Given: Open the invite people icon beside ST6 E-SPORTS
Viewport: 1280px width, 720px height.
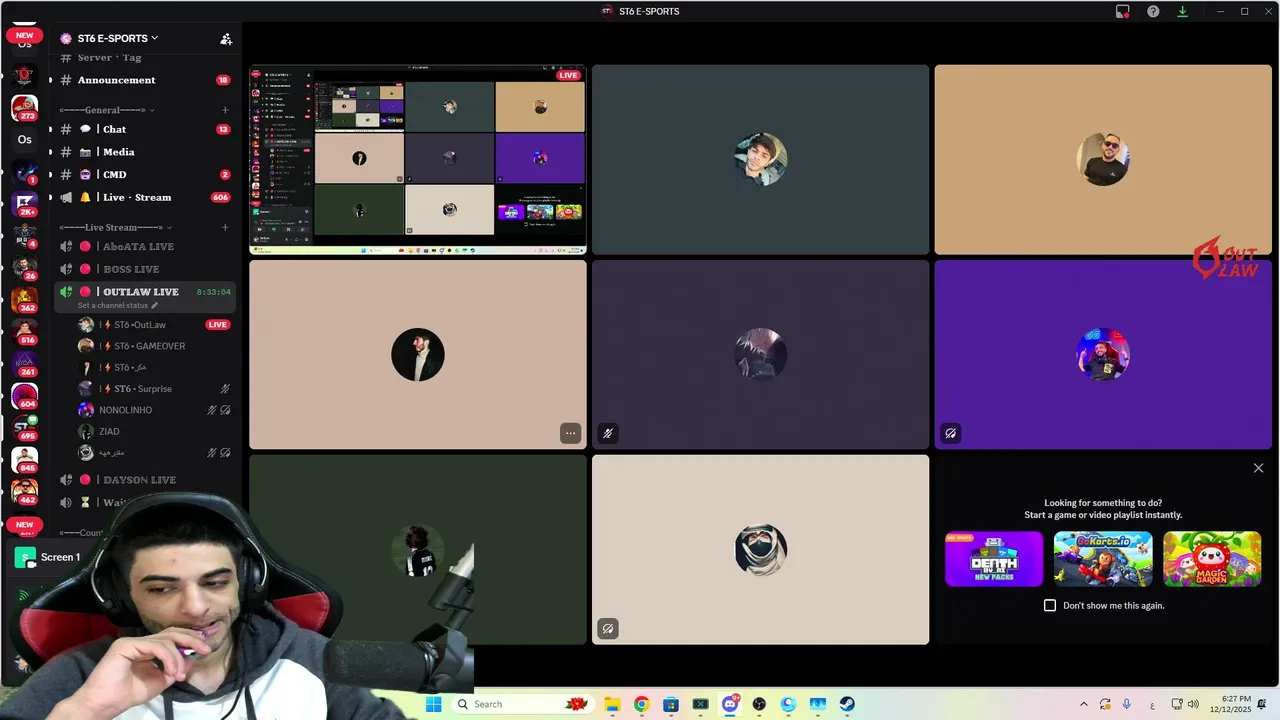Looking at the screenshot, I should 226,39.
